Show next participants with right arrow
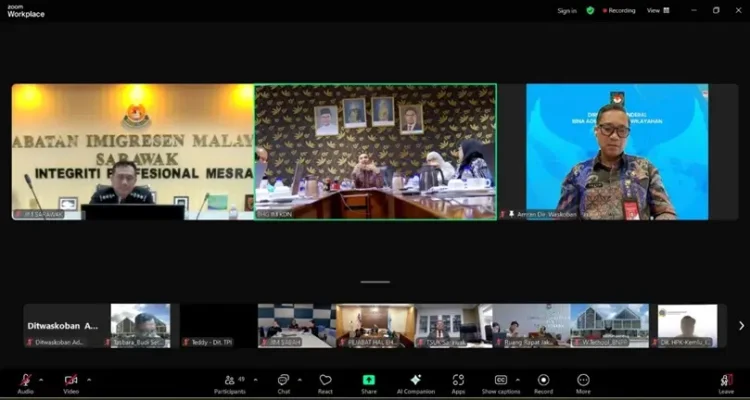750x400 pixels. point(741,325)
